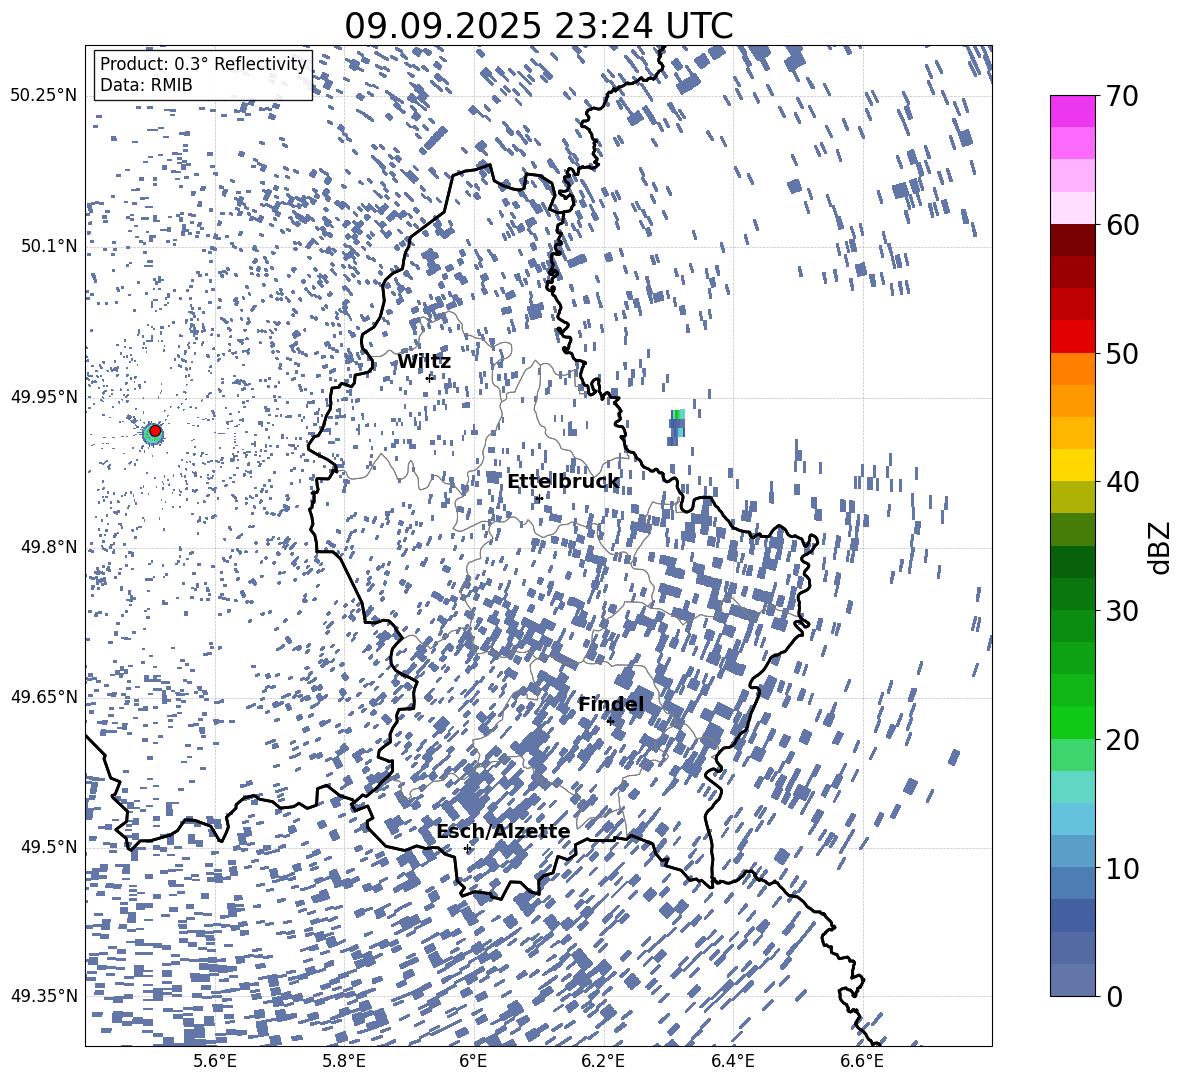1184x1081 pixels.
Task: Click the colorbar 0 tick label
Action: pos(1114,996)
